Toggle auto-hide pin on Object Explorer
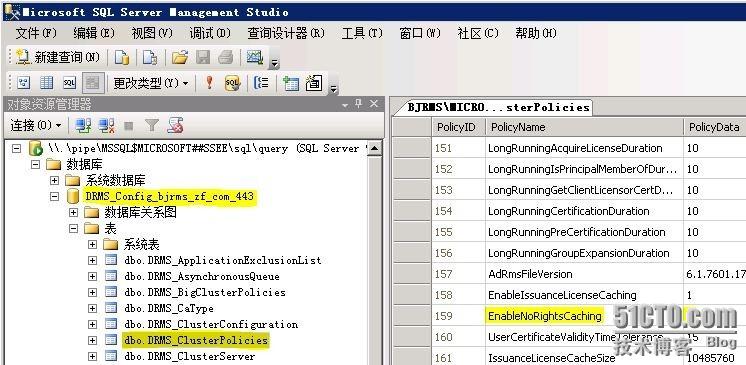746x365 pixels. point(359,103)
